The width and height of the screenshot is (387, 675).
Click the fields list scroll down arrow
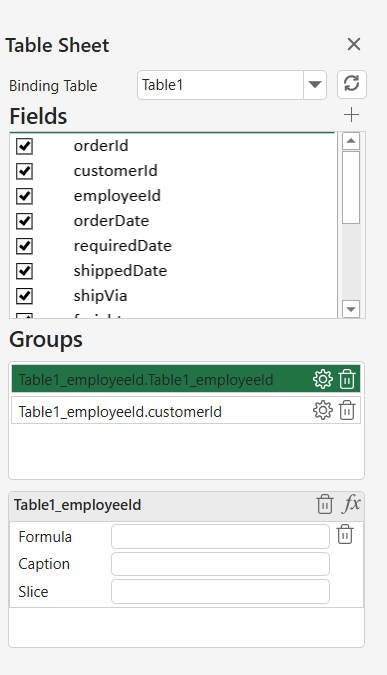(x=351, y=309)
